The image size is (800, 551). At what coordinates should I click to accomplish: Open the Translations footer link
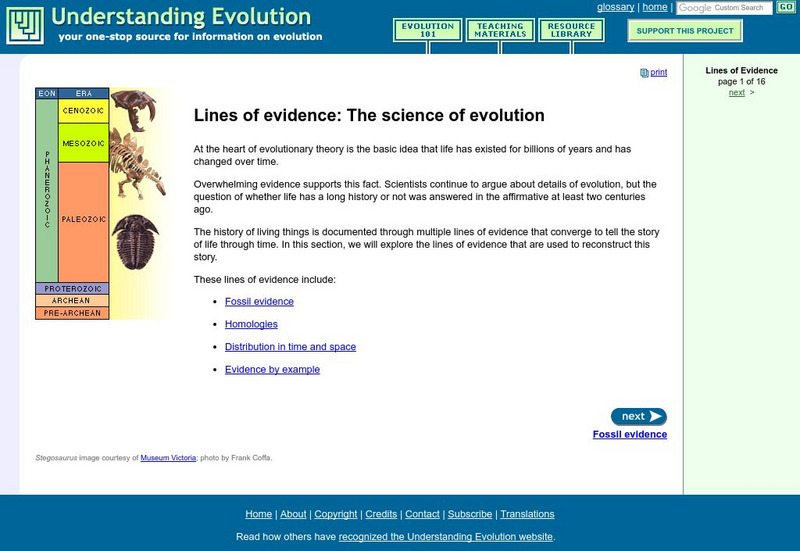[527, 514]
